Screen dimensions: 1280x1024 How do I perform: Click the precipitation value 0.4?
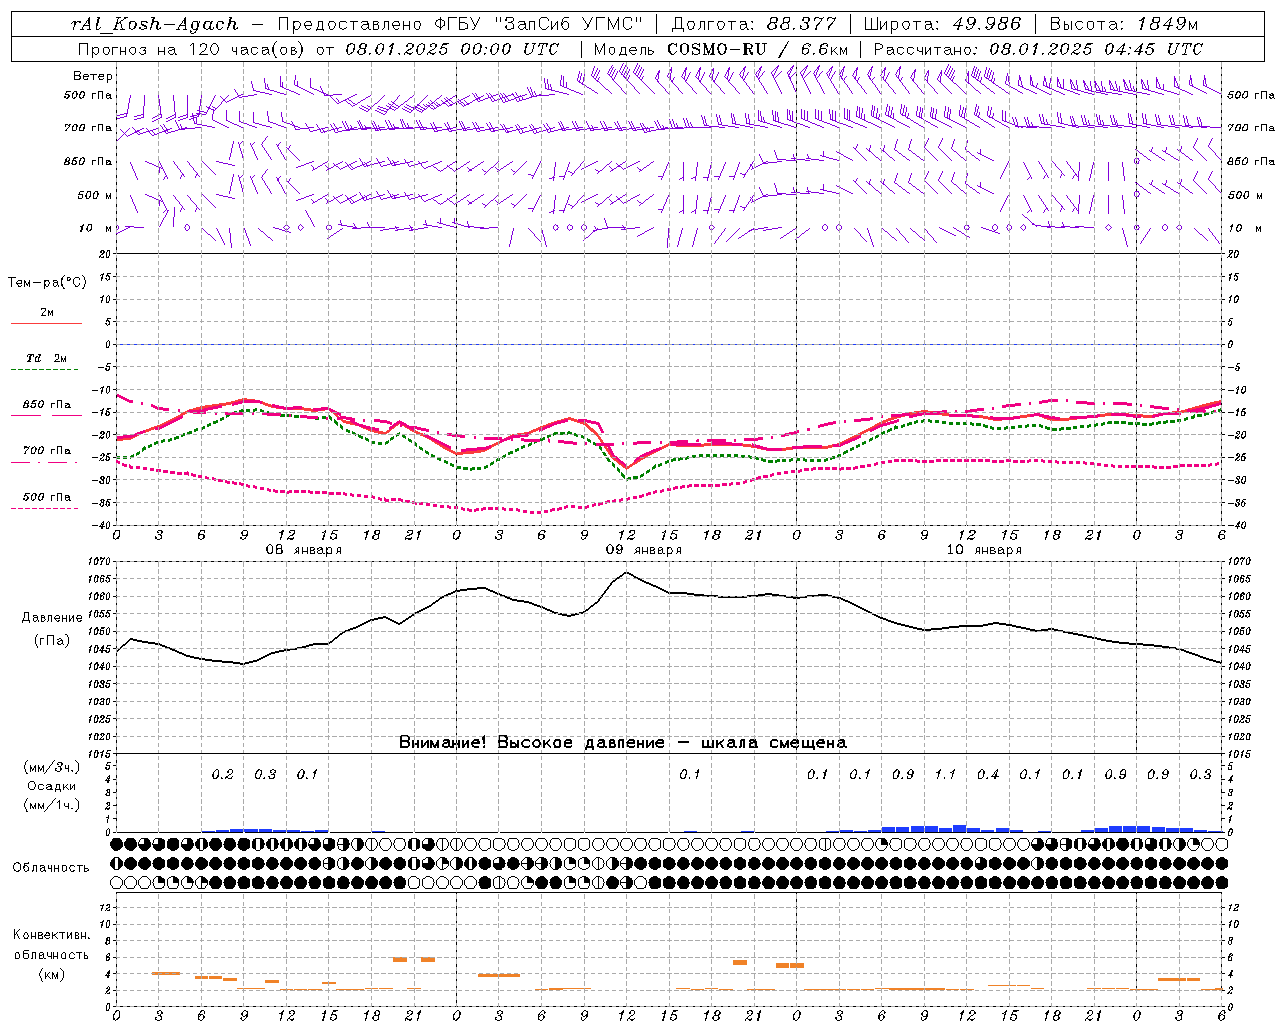pyautogui.click(x=988, y=774)
